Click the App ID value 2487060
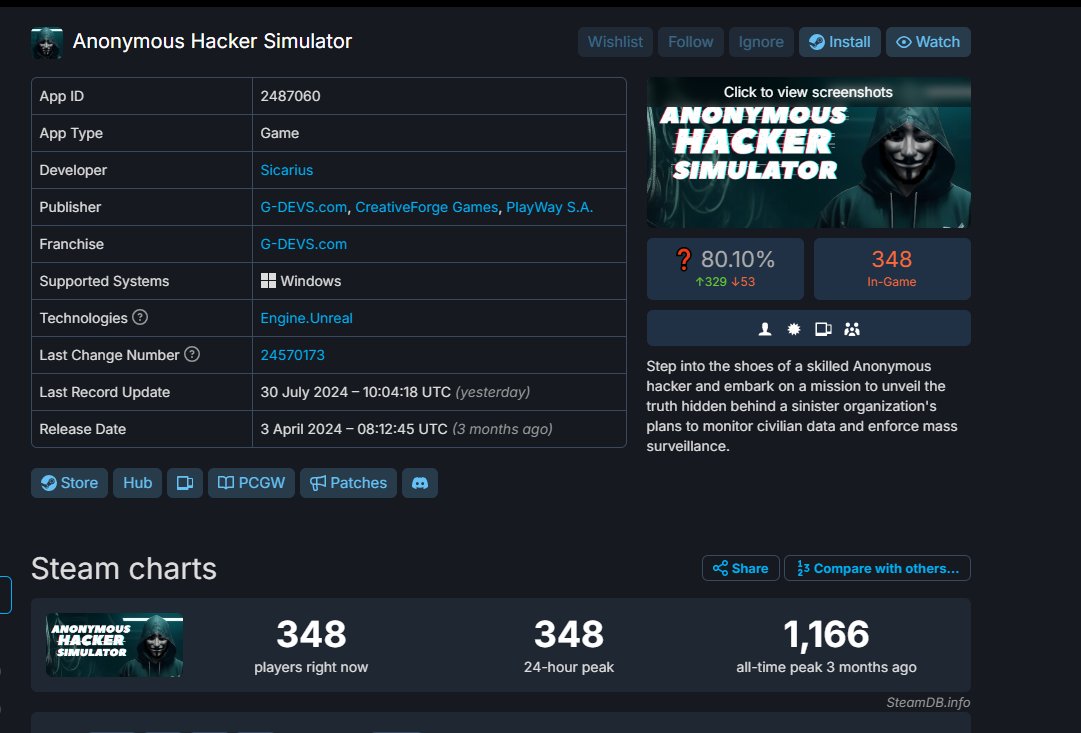 [290, 97]
